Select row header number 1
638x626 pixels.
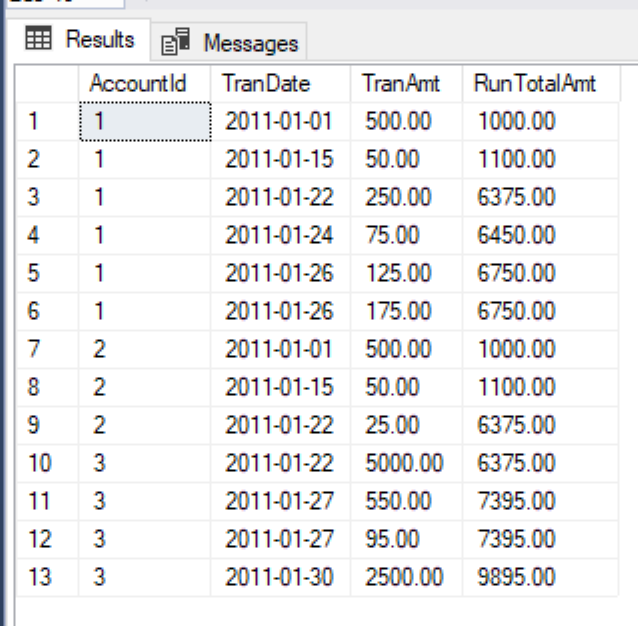47,122
